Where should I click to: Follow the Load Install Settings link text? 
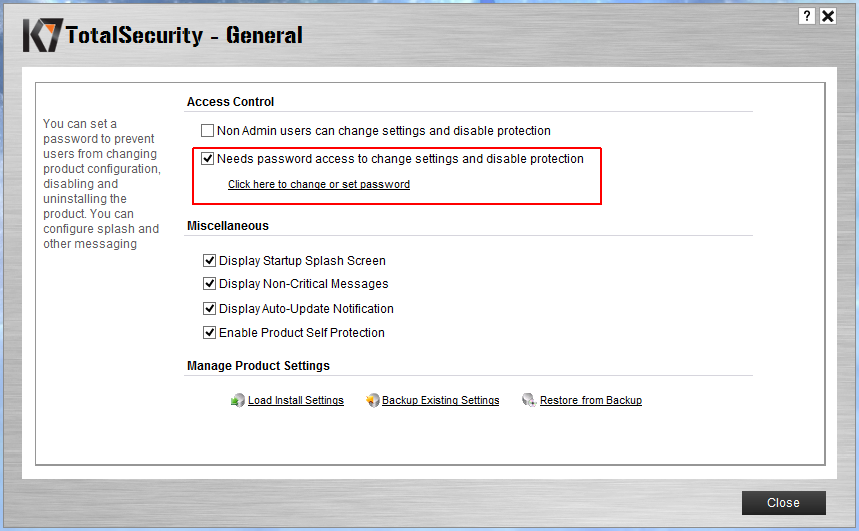[x=296, y=400]
